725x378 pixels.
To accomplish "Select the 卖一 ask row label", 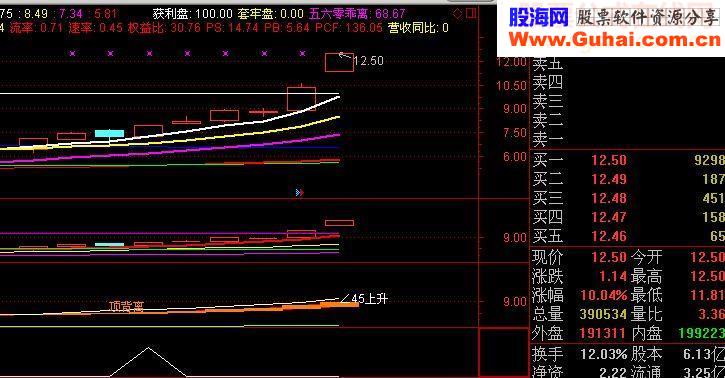I will tap(547, 139).
